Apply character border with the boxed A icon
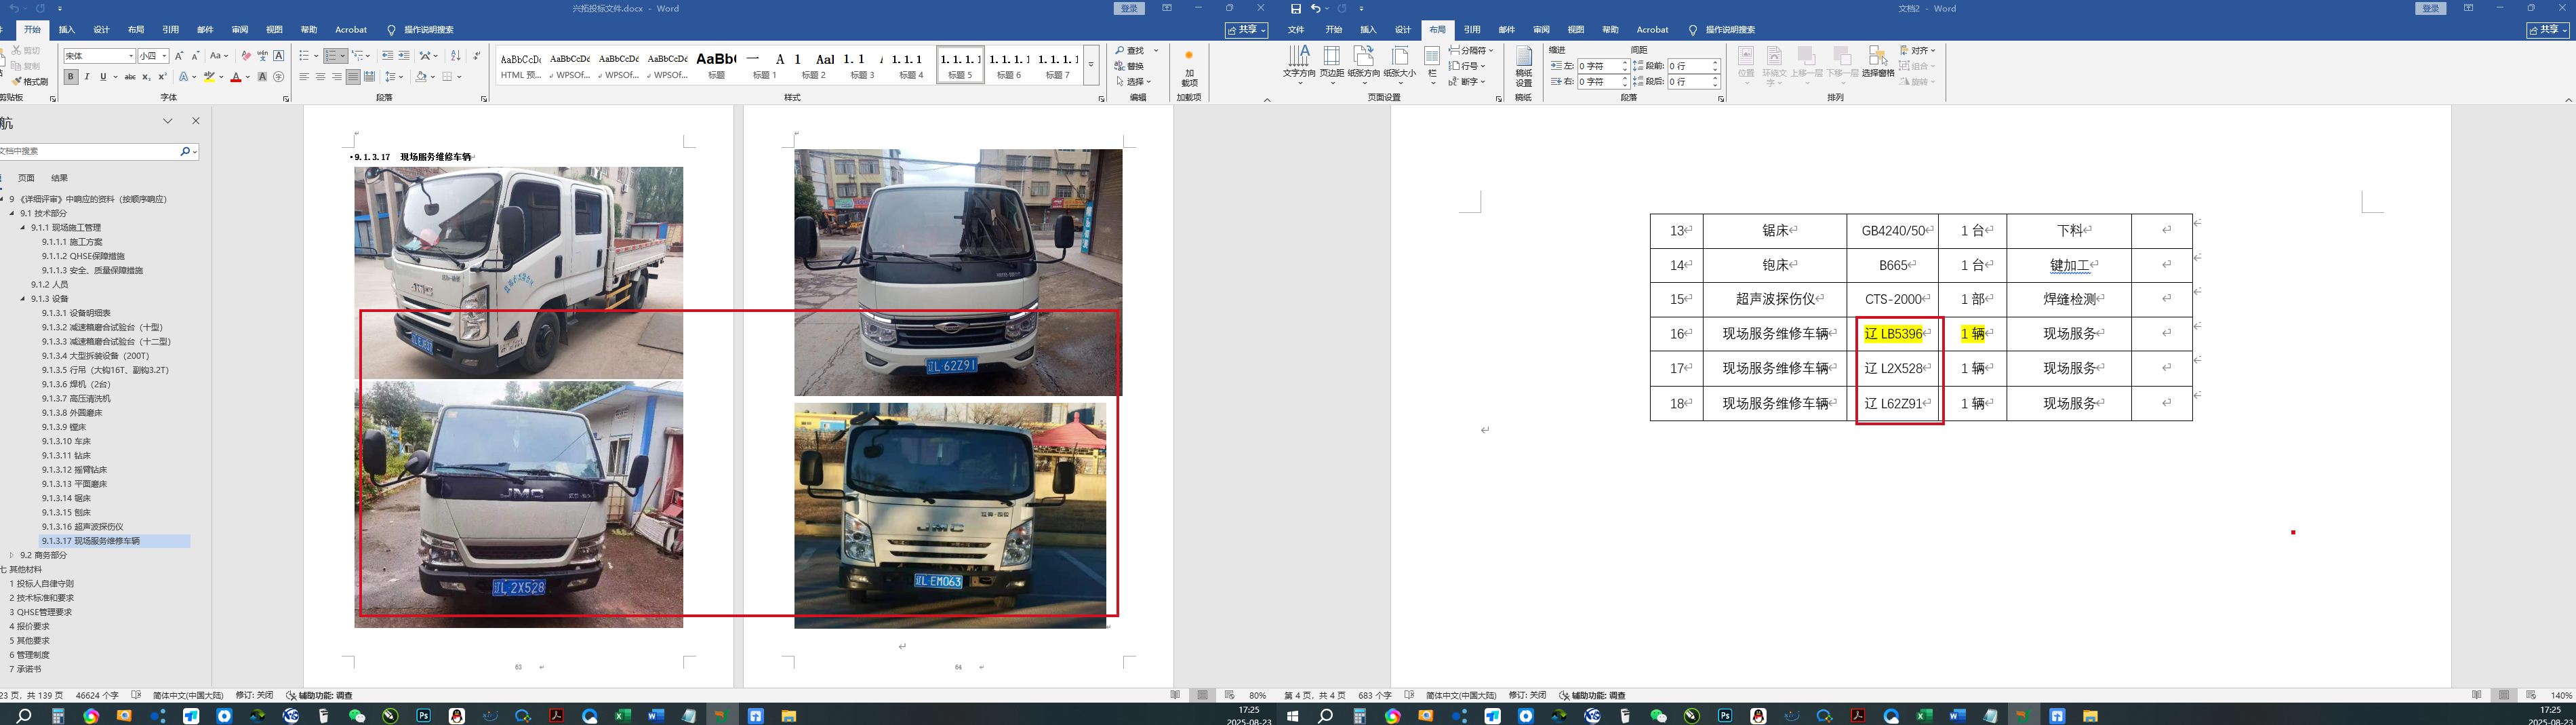This screenshot has height=725, width=2576. [x=279, y=56]
